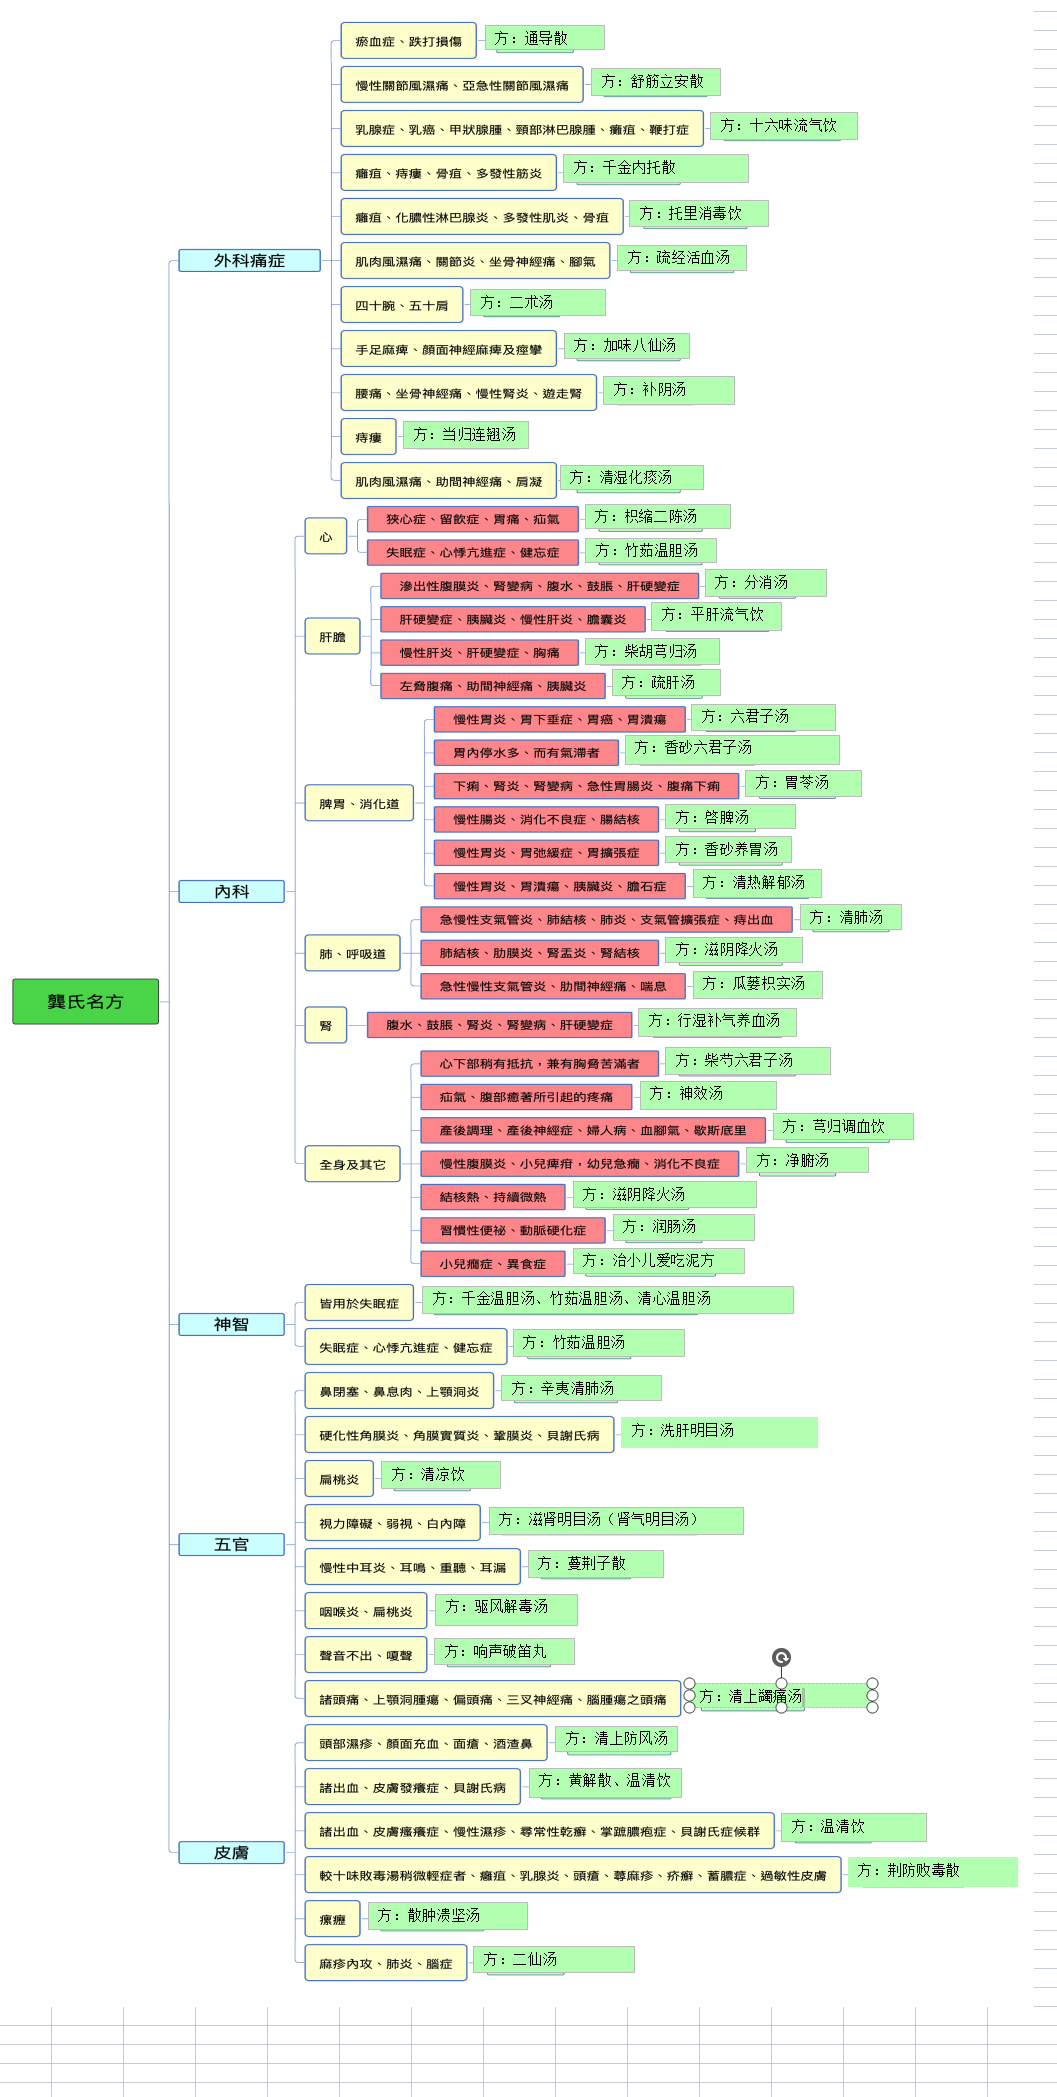
Task: Select the 方:枳缩二陈汤 text box
Action: point(658,516)
